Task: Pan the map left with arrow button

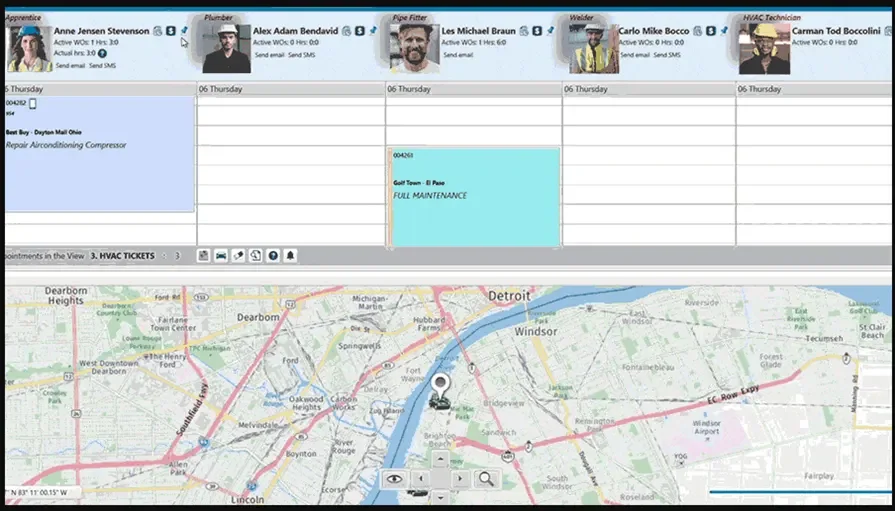Action: (x=421, y=478)
